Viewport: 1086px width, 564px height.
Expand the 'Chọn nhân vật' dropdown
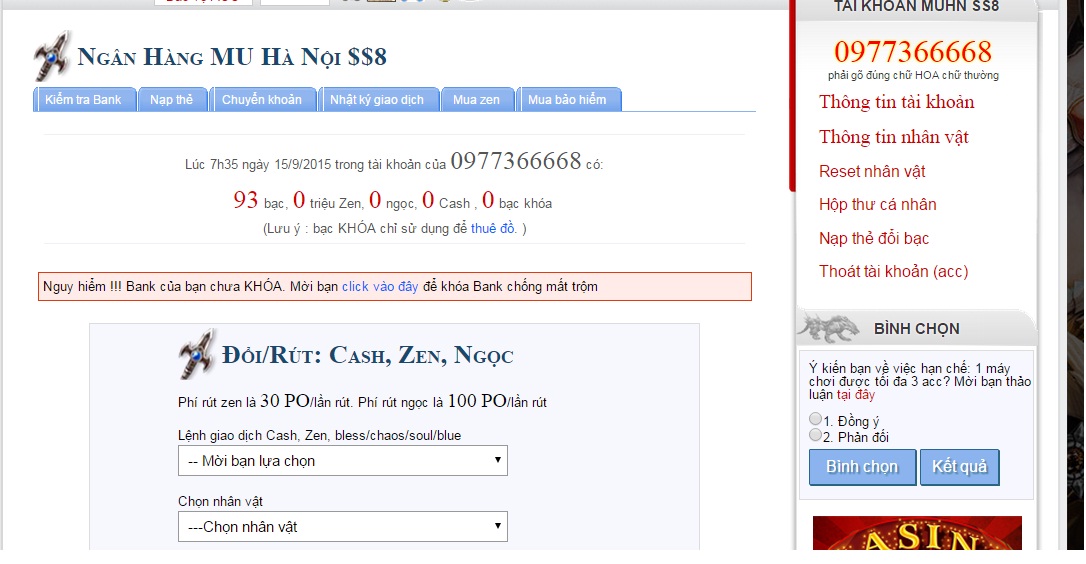[343, 527]
